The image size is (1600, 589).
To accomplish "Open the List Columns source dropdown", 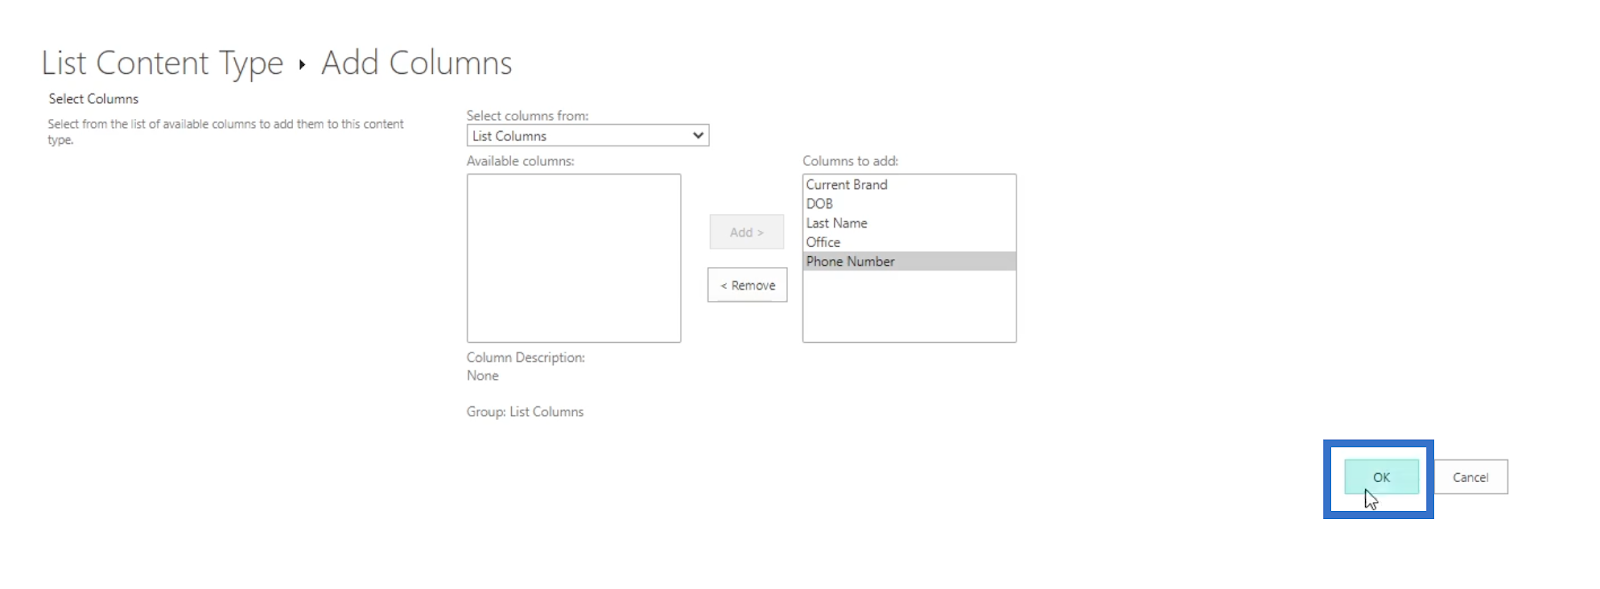I will pyautogui.click(x=588, y=135).
